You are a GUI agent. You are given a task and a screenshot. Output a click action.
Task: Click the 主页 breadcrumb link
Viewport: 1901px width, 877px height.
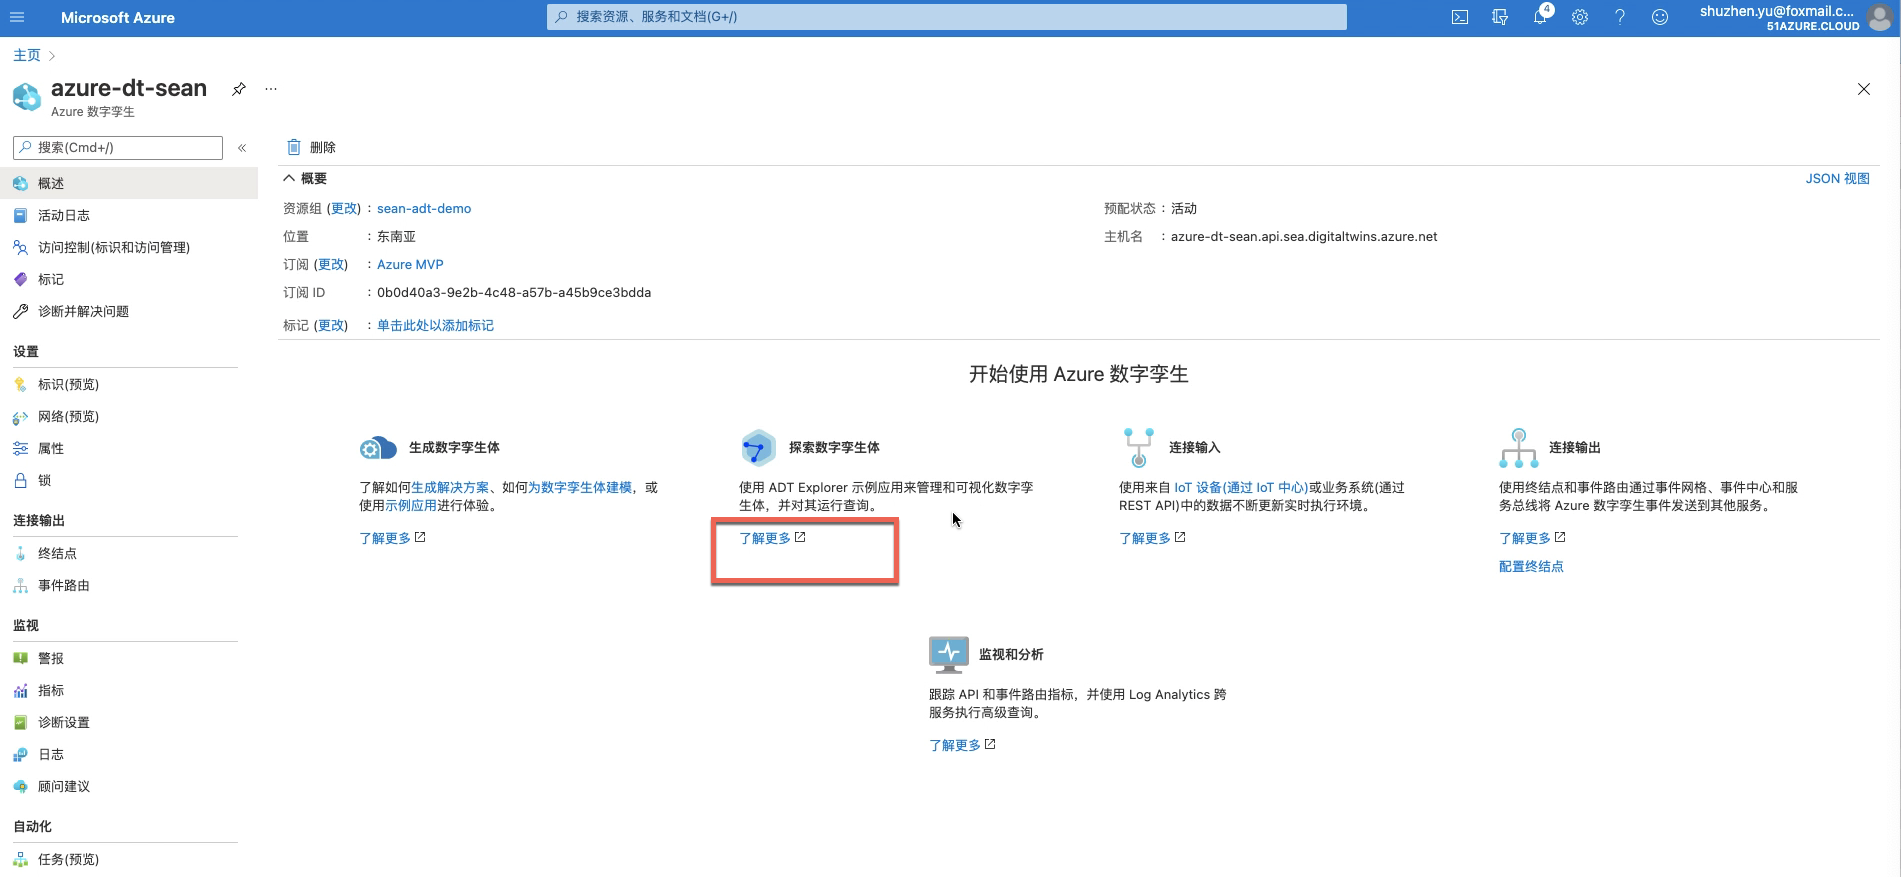[x=27, y=55]
